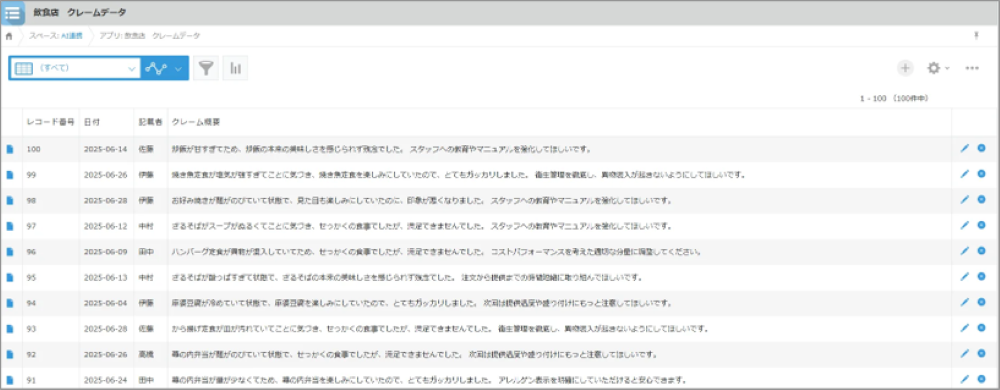Viewport: 1000px width, 390px height.
Task: Go to home via house icon
Action: 9,36
